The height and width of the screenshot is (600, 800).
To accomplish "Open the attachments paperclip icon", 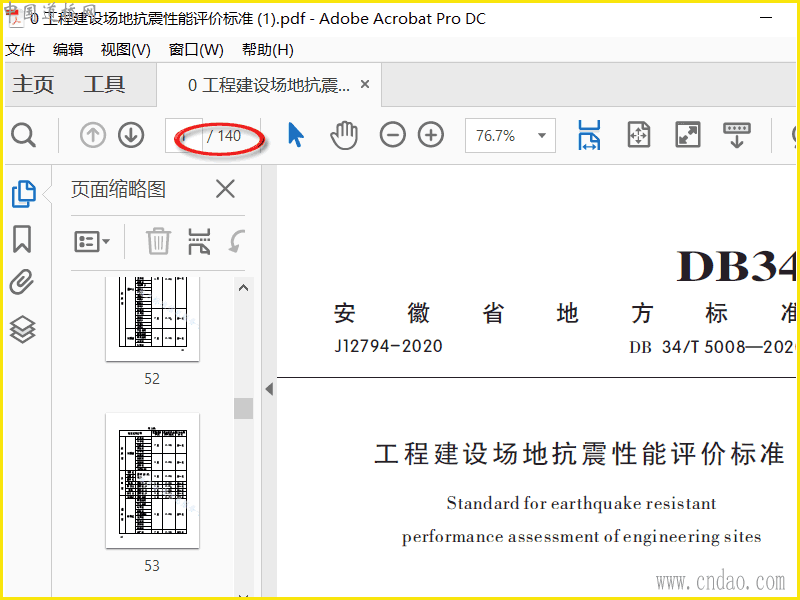I will coord(22,282).
